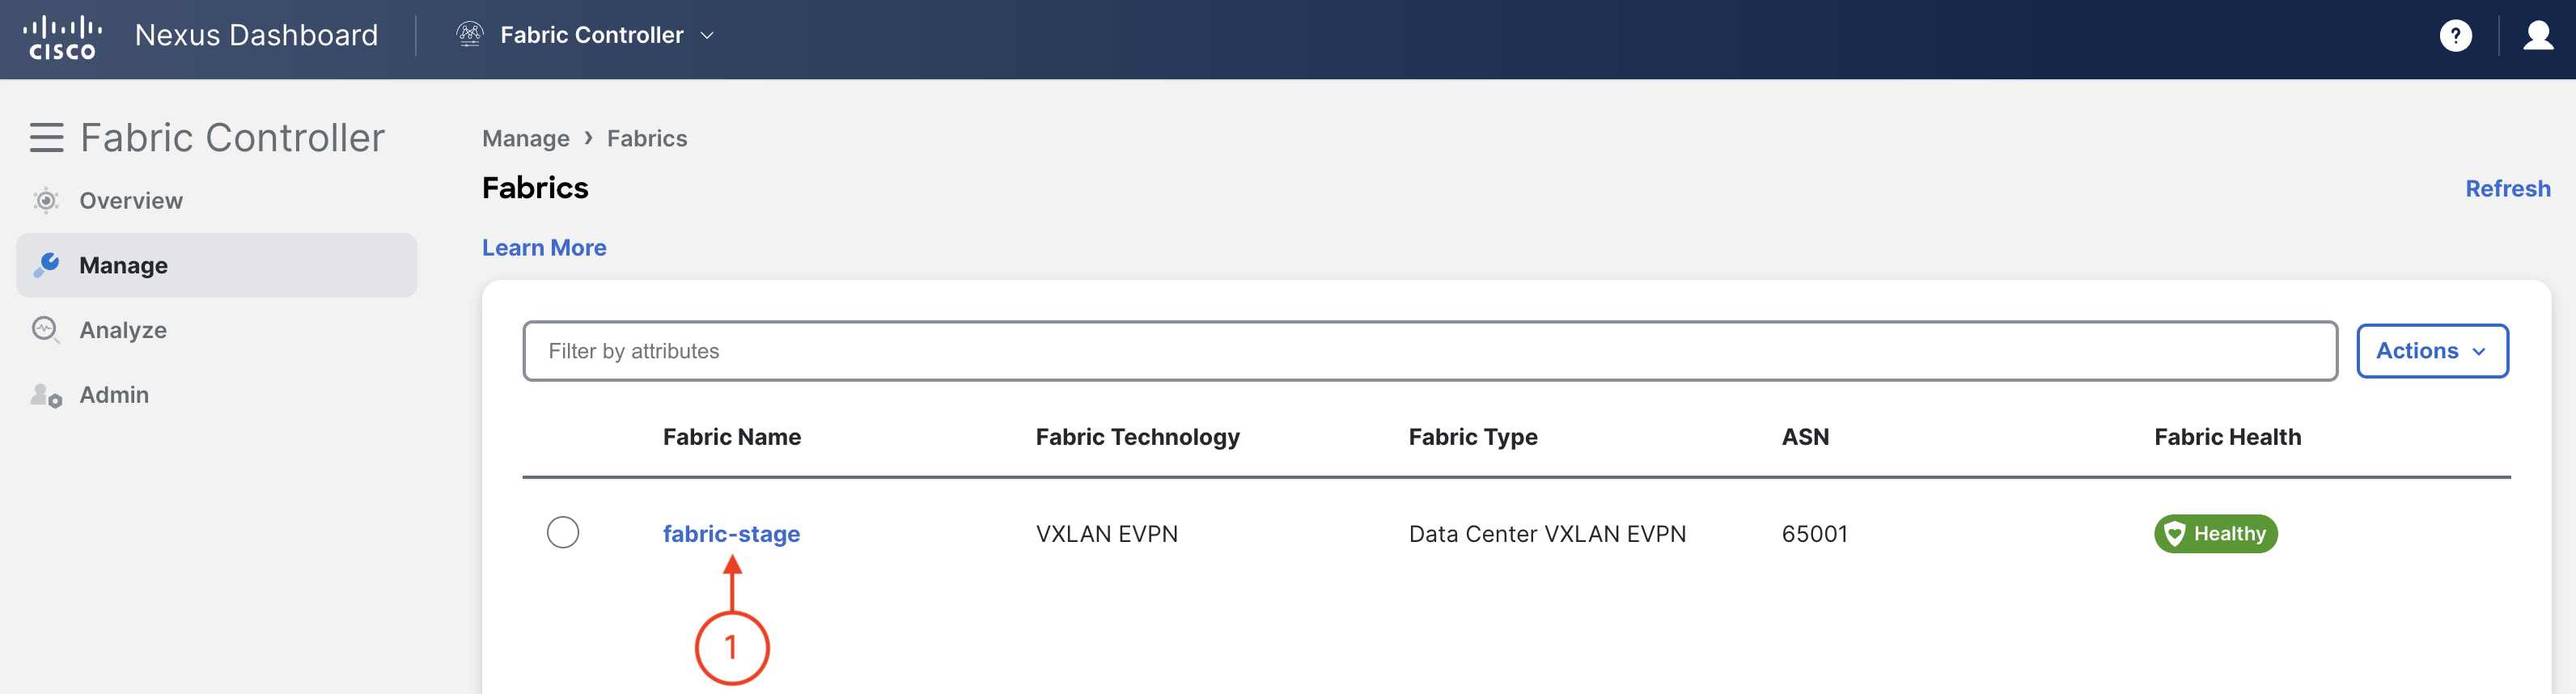Go to Overview in sidebar

[131, 201]
